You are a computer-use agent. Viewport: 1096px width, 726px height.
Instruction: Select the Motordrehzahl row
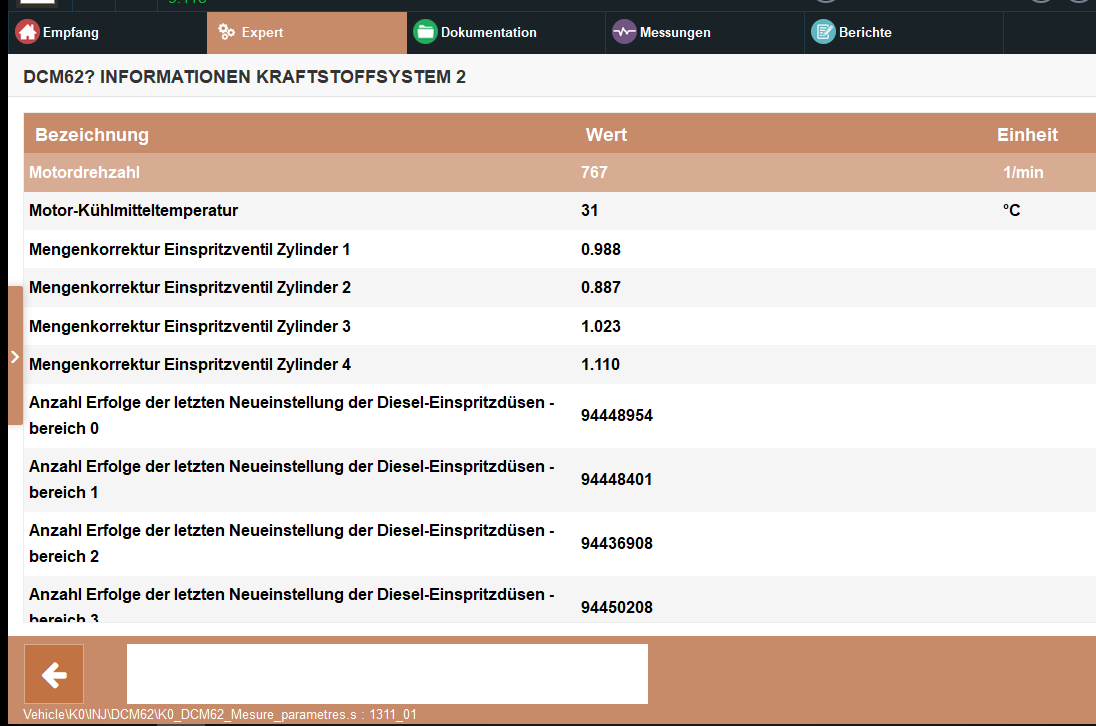click(560, 173)
